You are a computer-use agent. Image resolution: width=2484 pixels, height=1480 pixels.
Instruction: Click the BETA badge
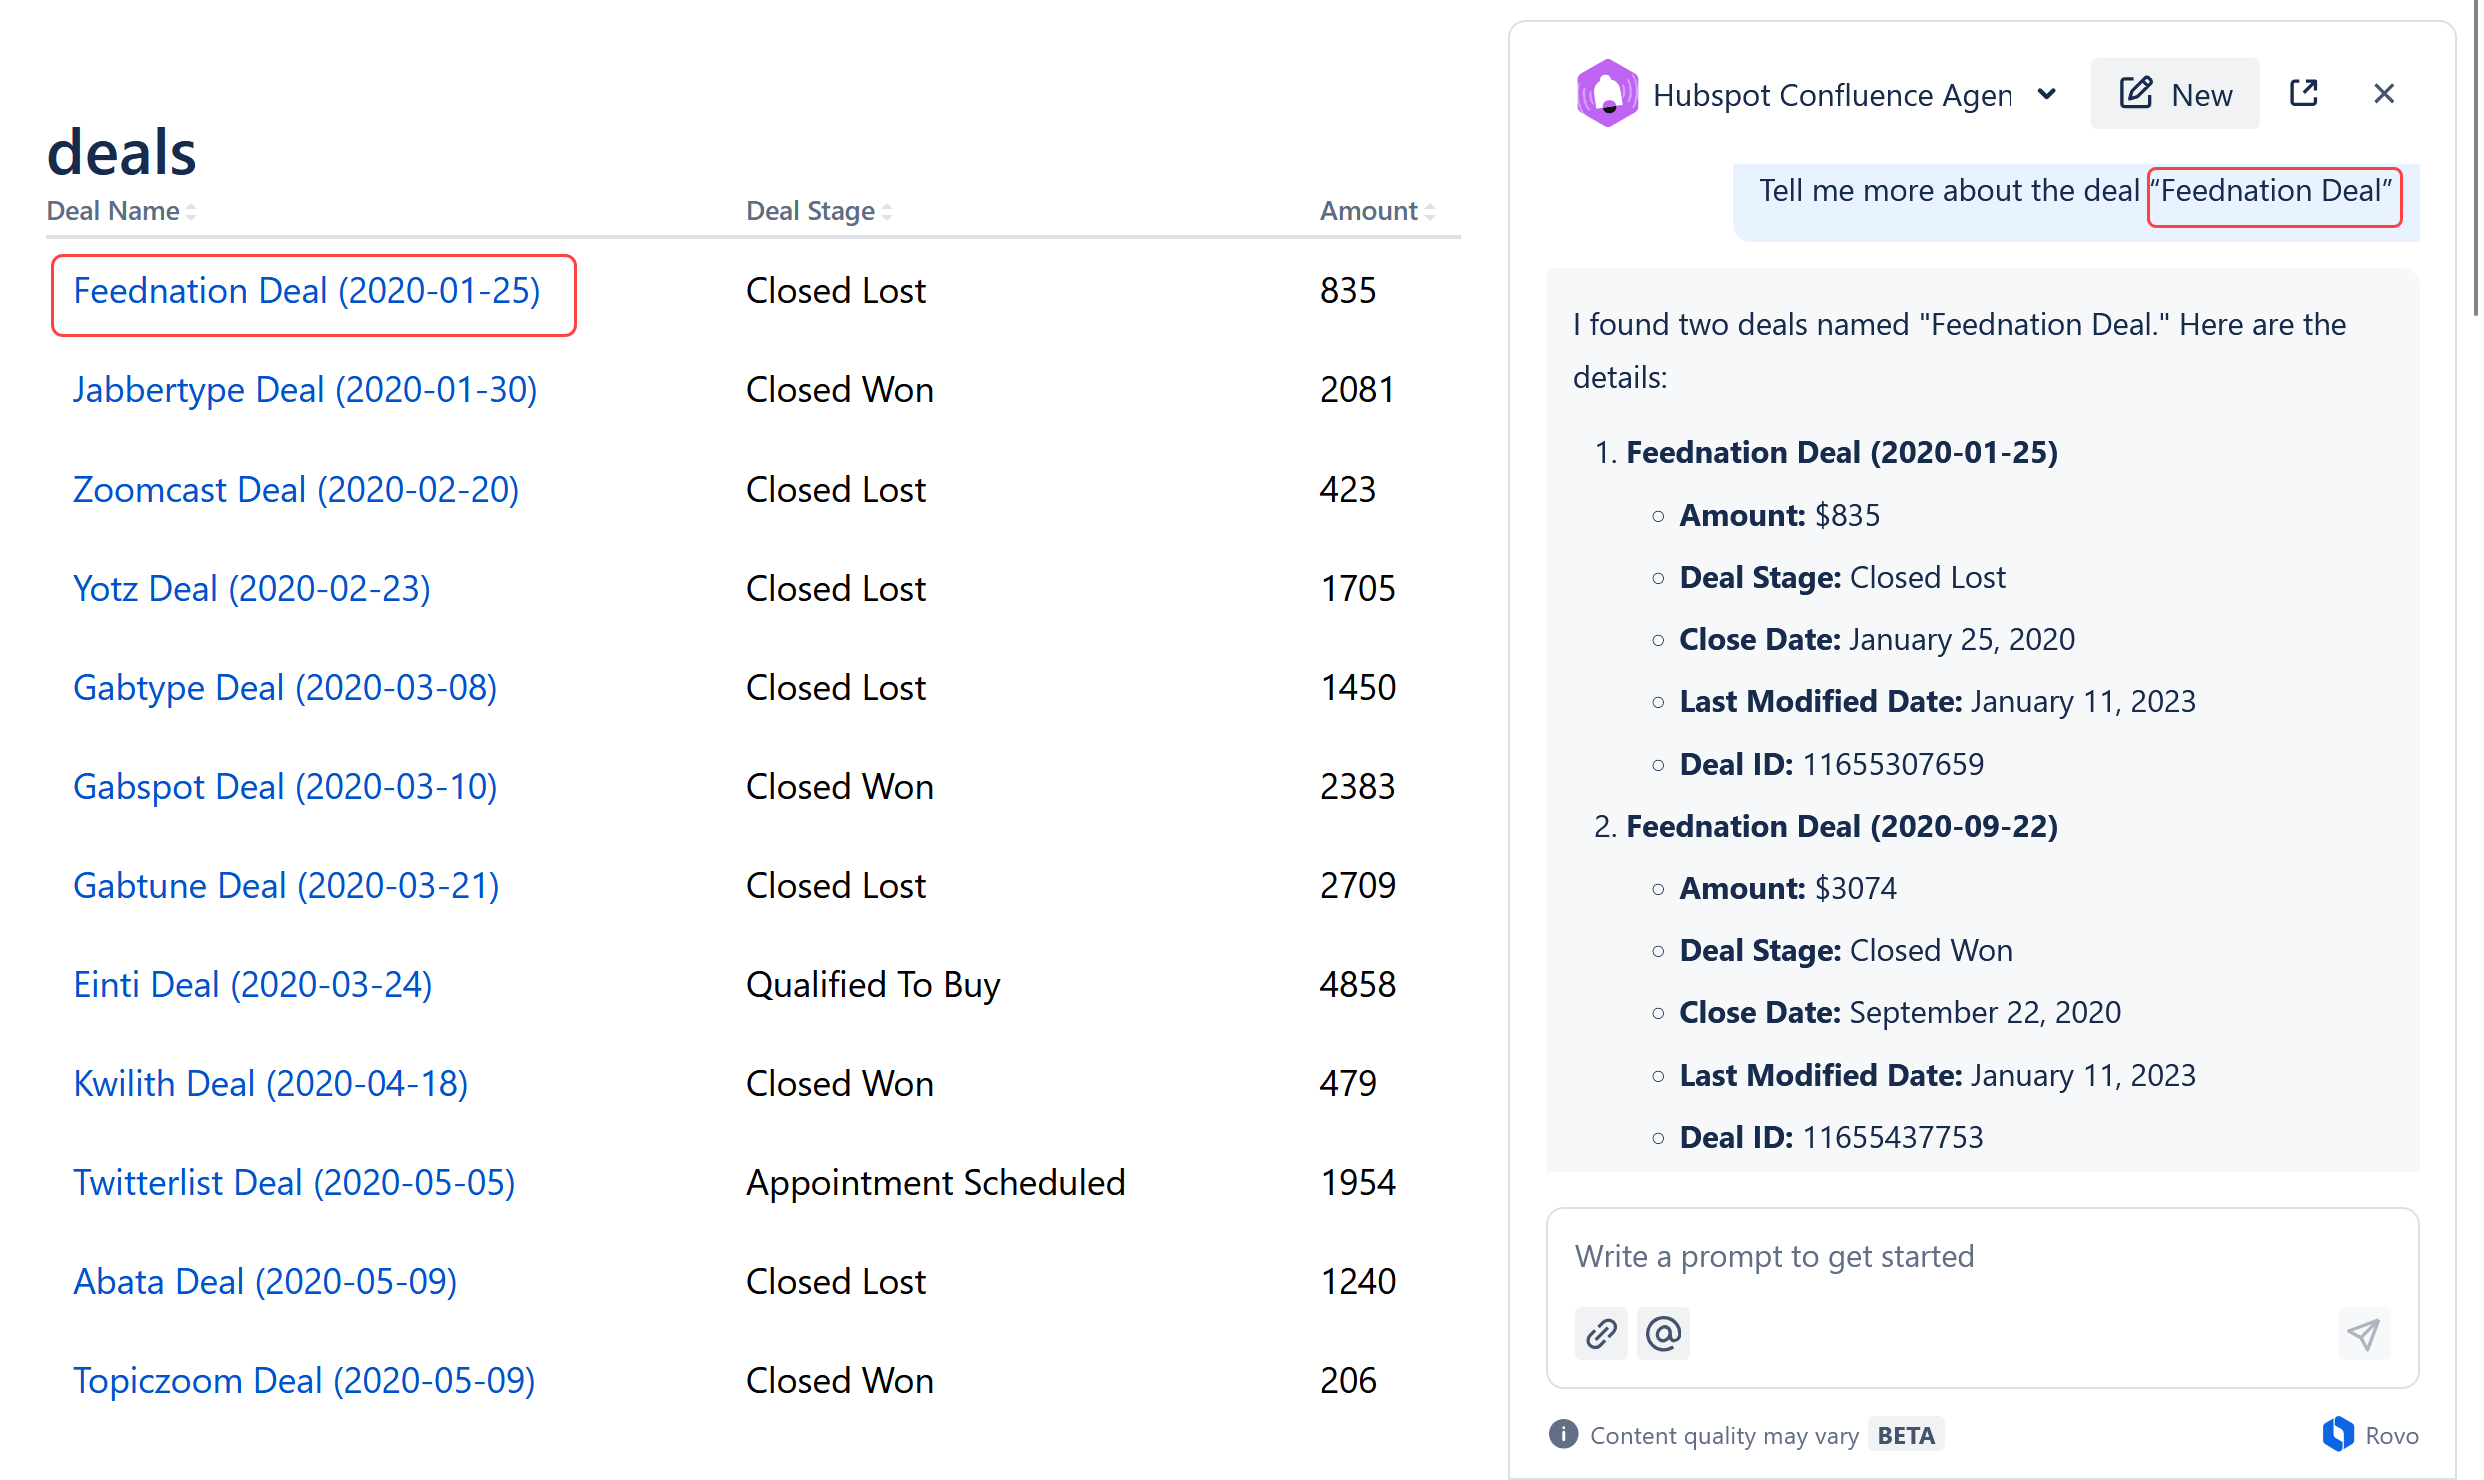1906,1435
